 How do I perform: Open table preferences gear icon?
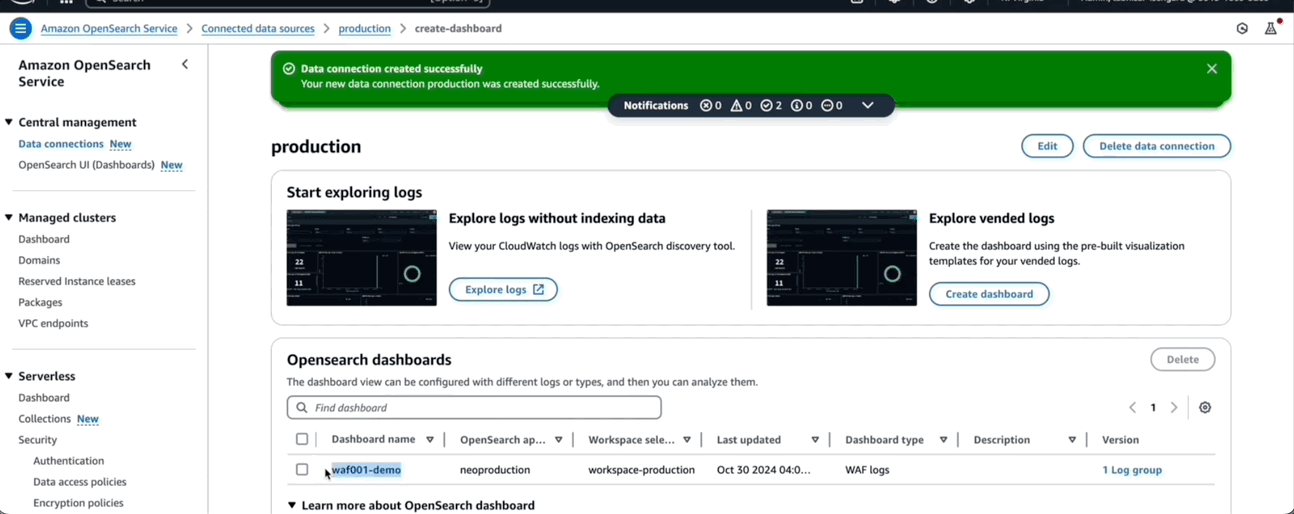pyautogui.click(x=1205, y=408)
